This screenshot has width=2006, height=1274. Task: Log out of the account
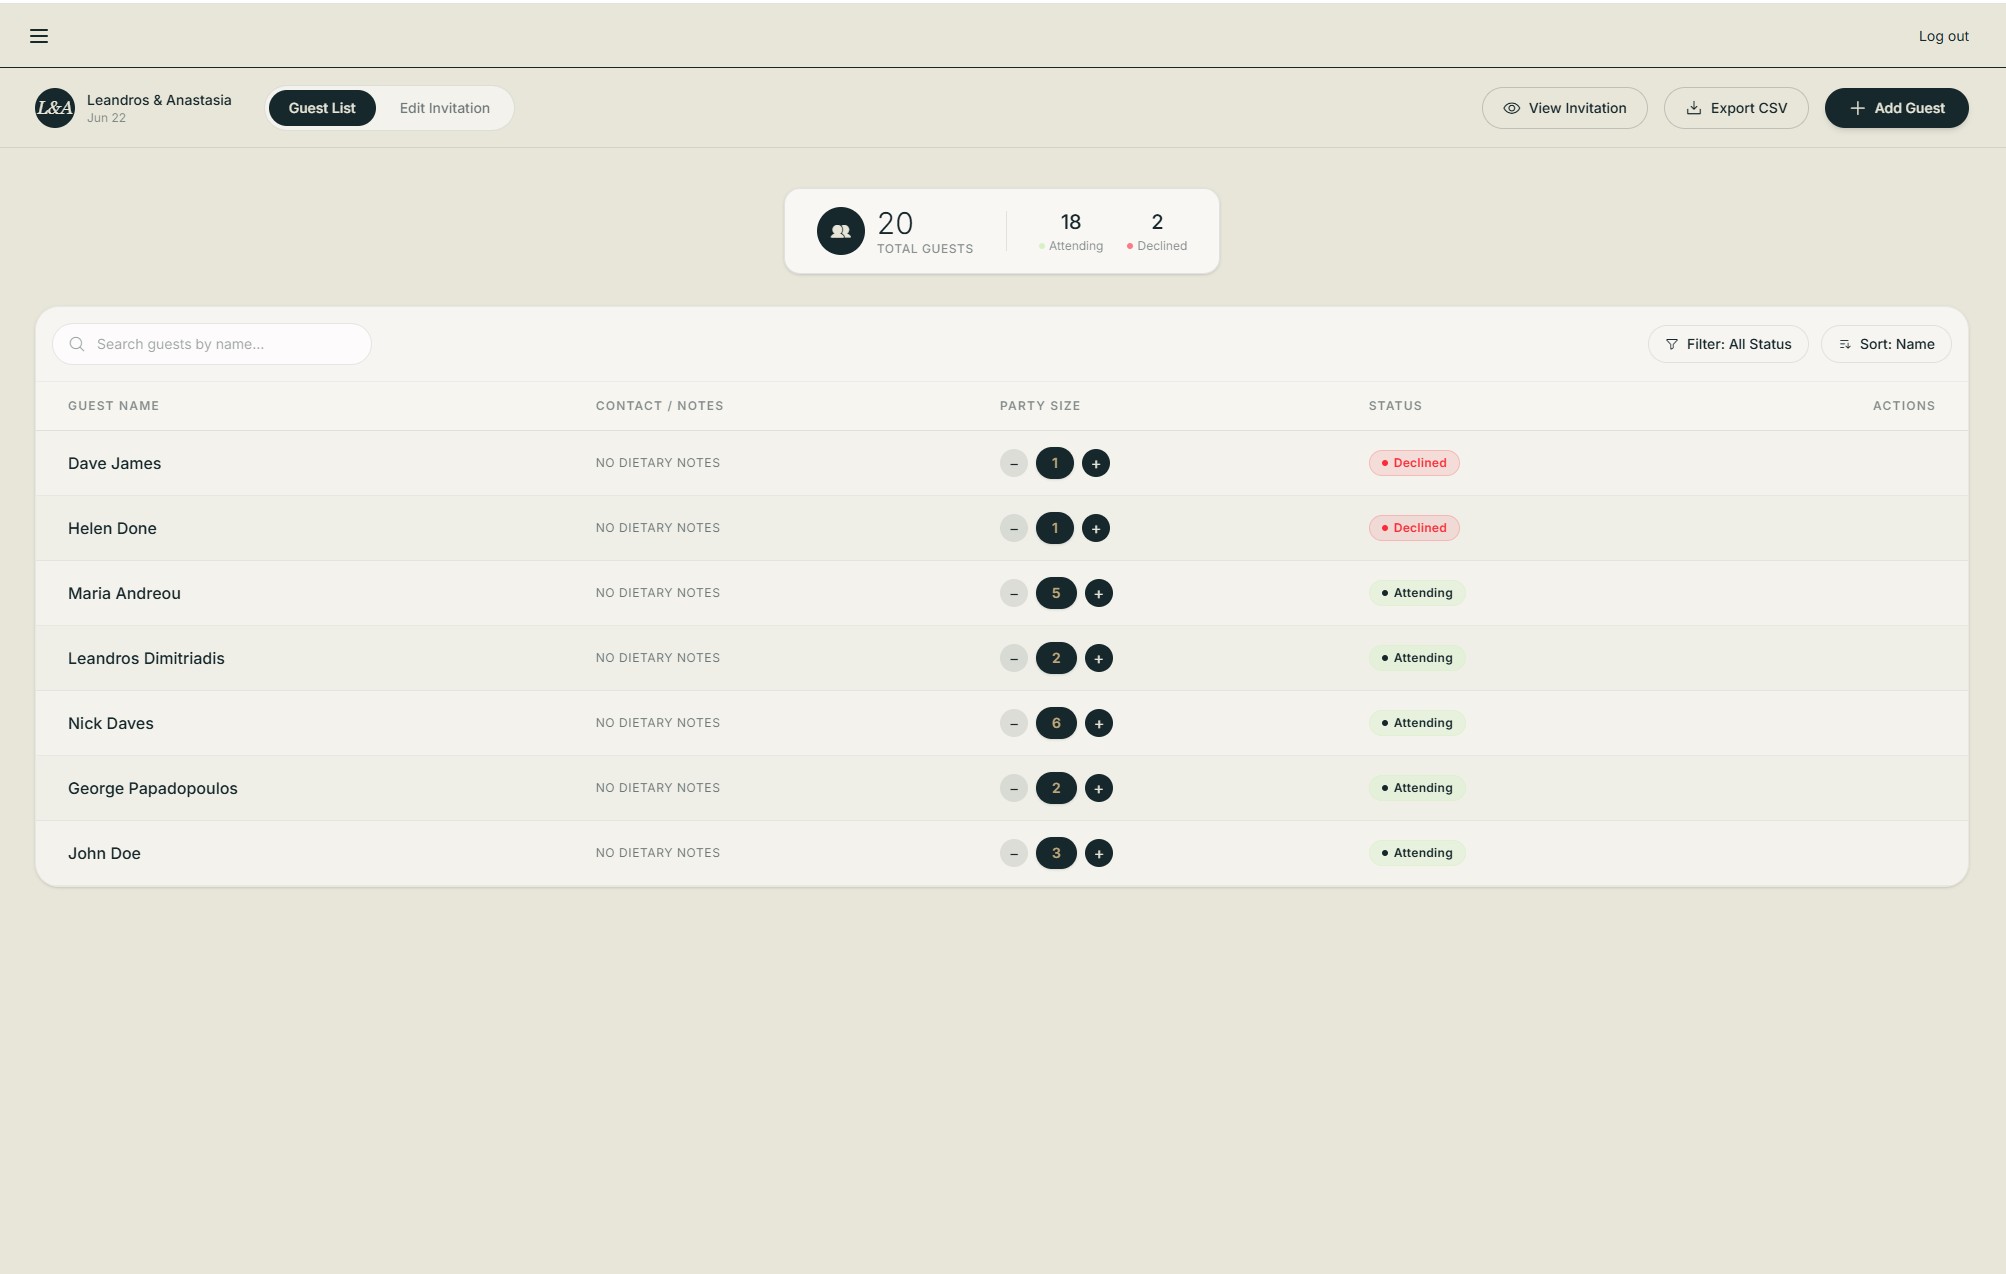pos(1944,36)
